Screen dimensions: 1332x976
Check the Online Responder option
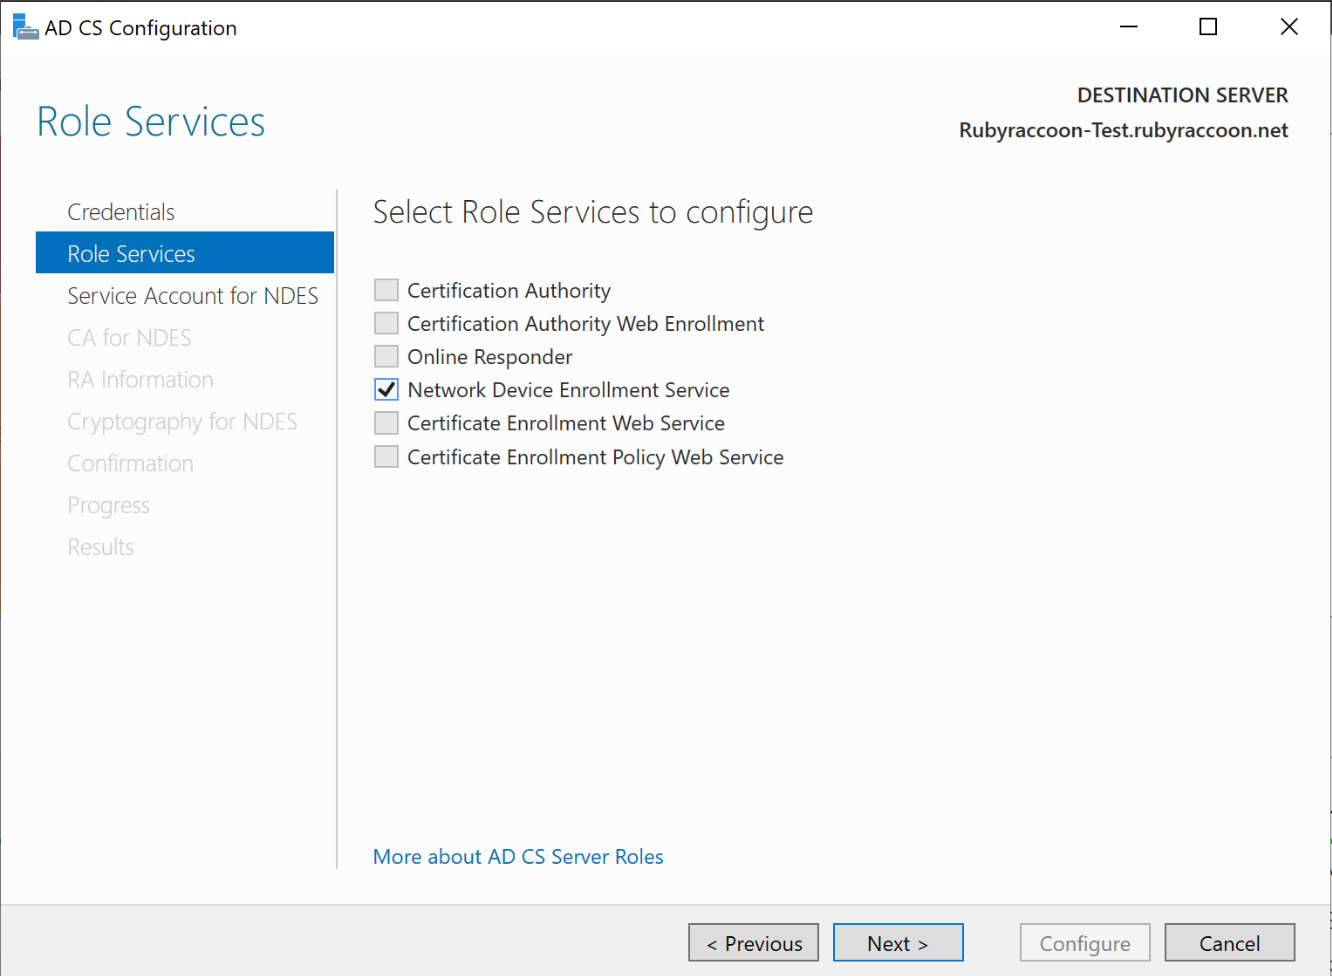click(386, 356)
